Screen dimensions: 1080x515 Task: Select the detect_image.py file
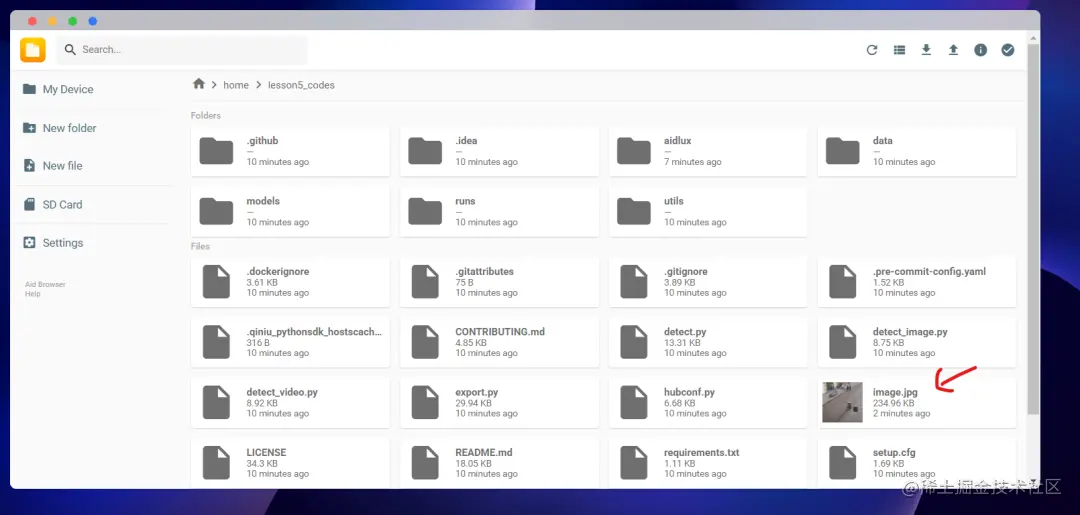tap(917, 342)
